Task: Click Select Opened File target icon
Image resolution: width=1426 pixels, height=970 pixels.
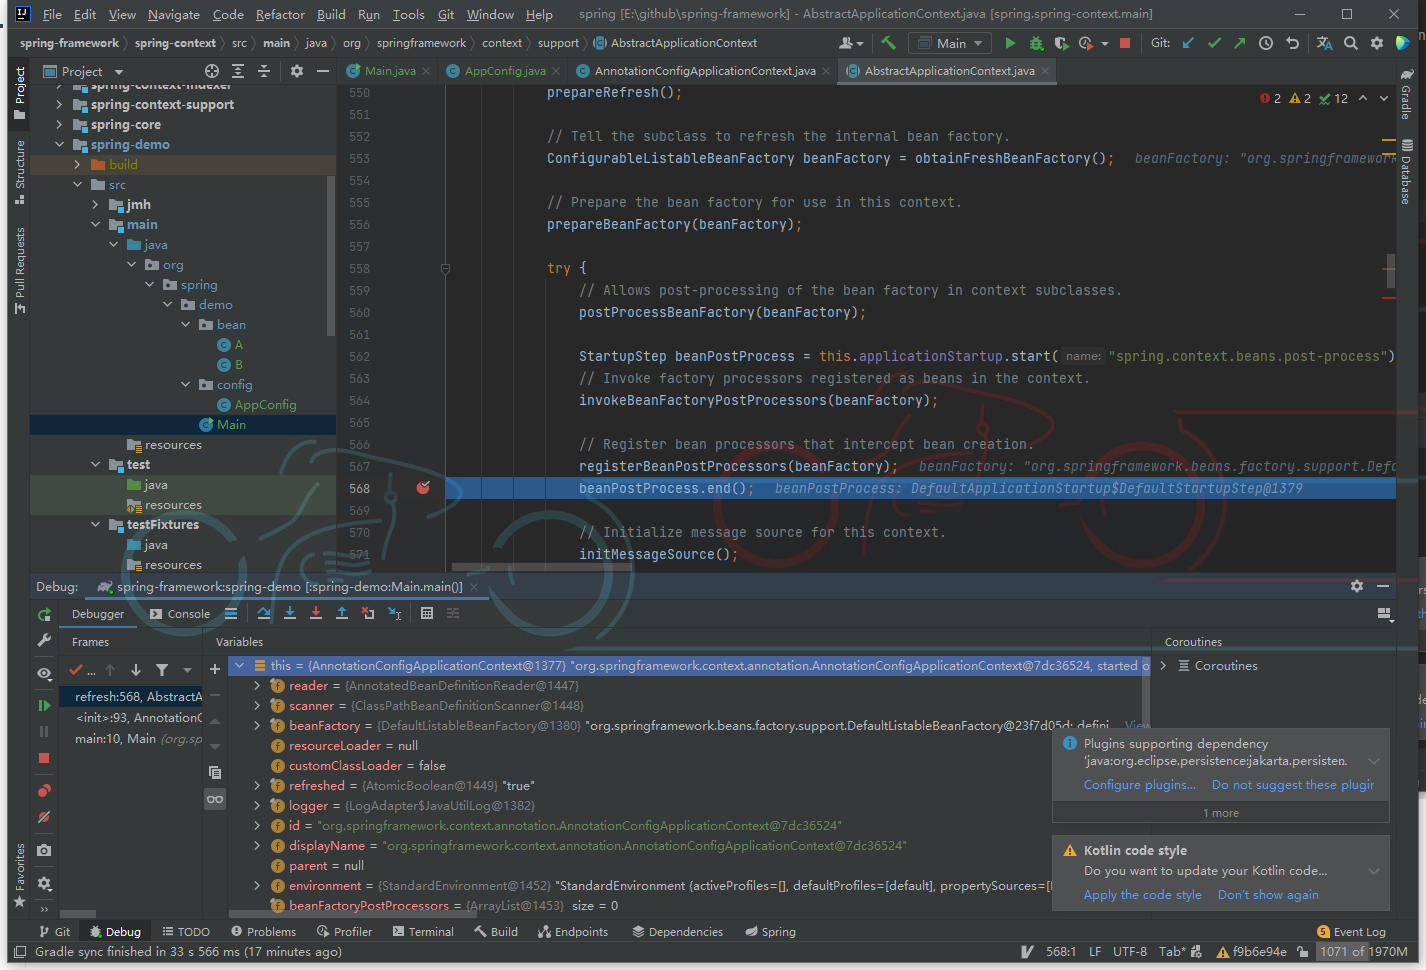Action: (212, 71)
